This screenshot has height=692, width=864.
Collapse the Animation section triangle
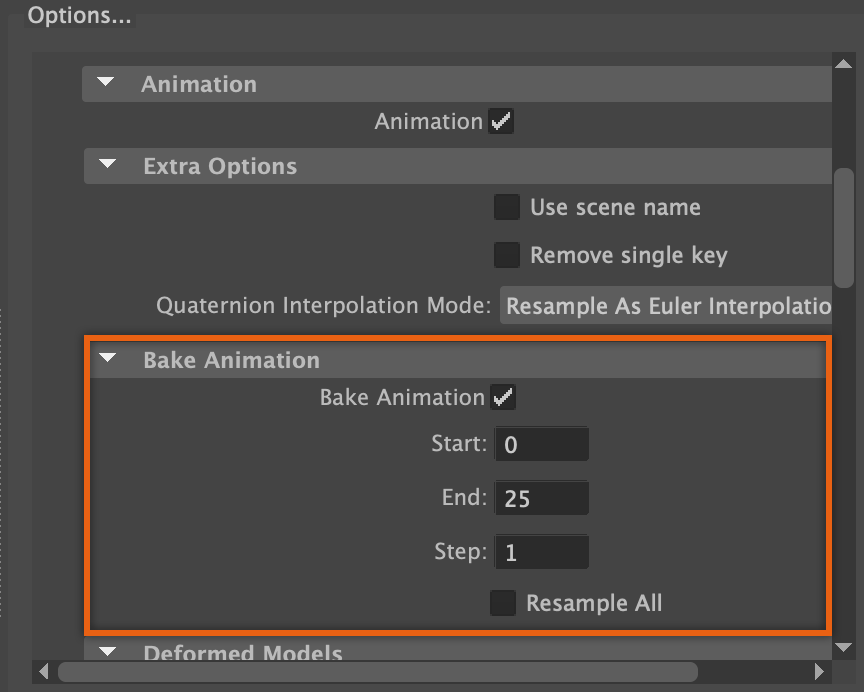coord(107,83)
